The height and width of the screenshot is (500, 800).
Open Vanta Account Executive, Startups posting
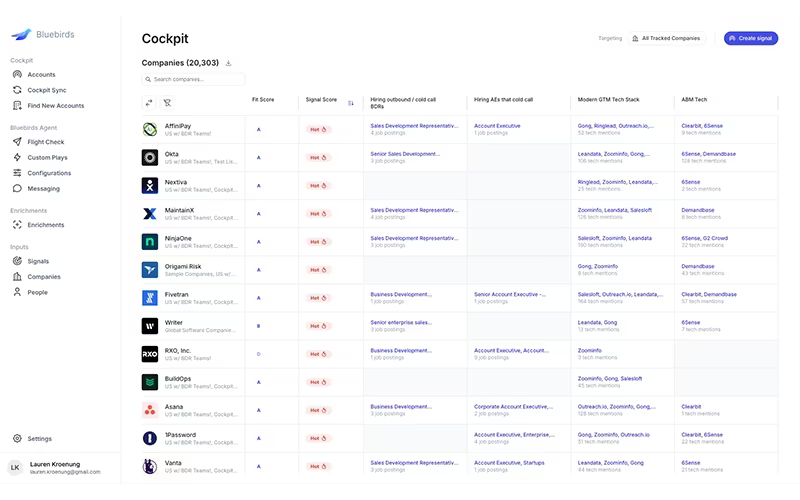coord(509,463)
